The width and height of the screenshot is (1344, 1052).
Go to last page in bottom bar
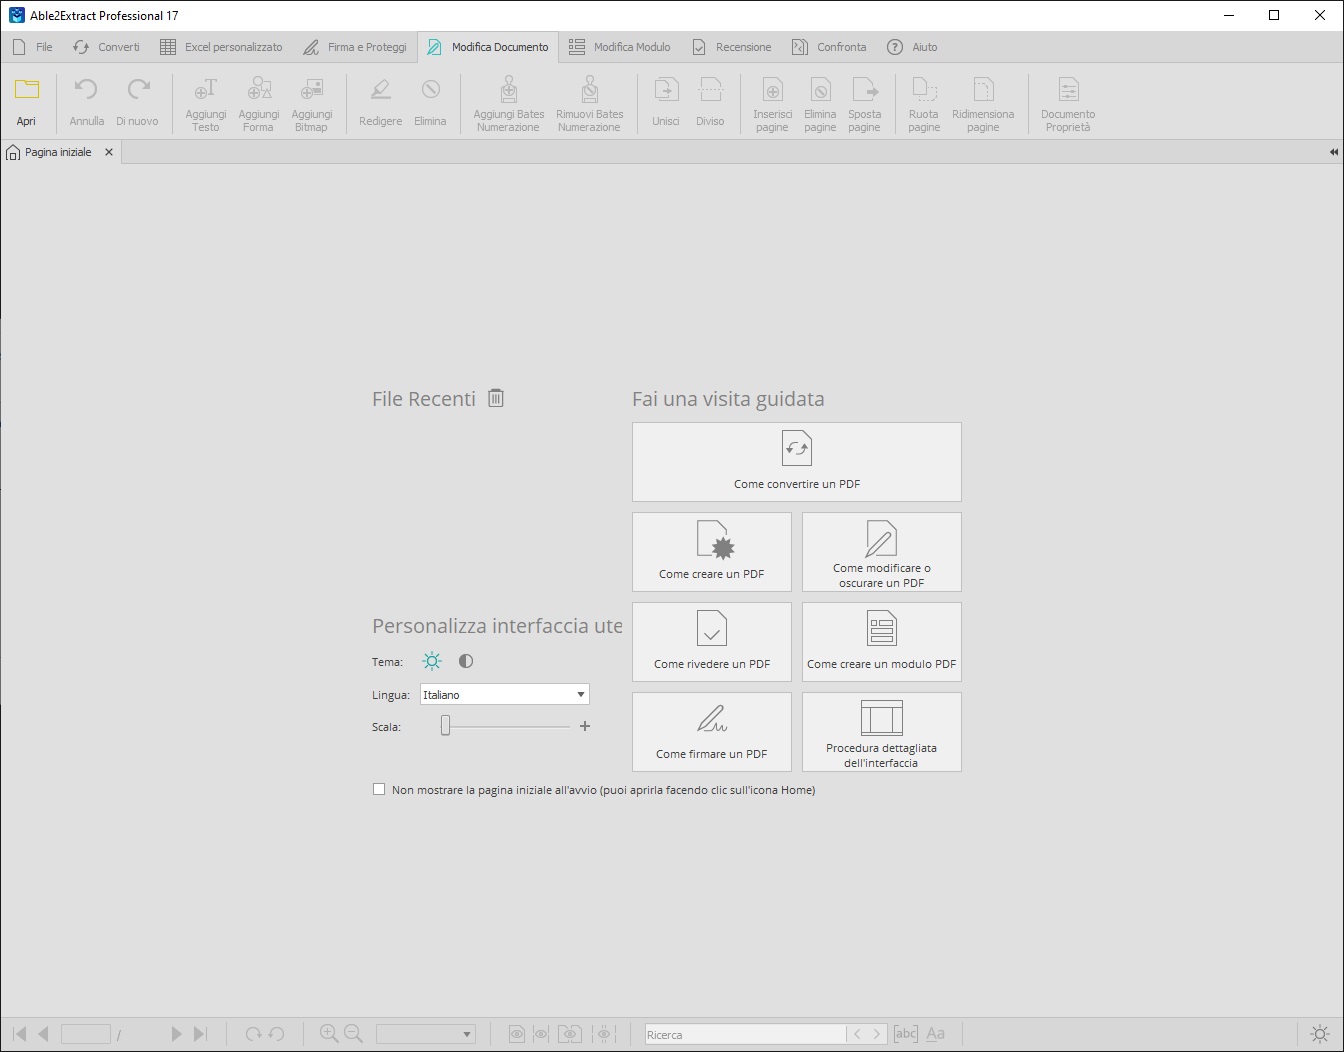[x=200, y=1034]
